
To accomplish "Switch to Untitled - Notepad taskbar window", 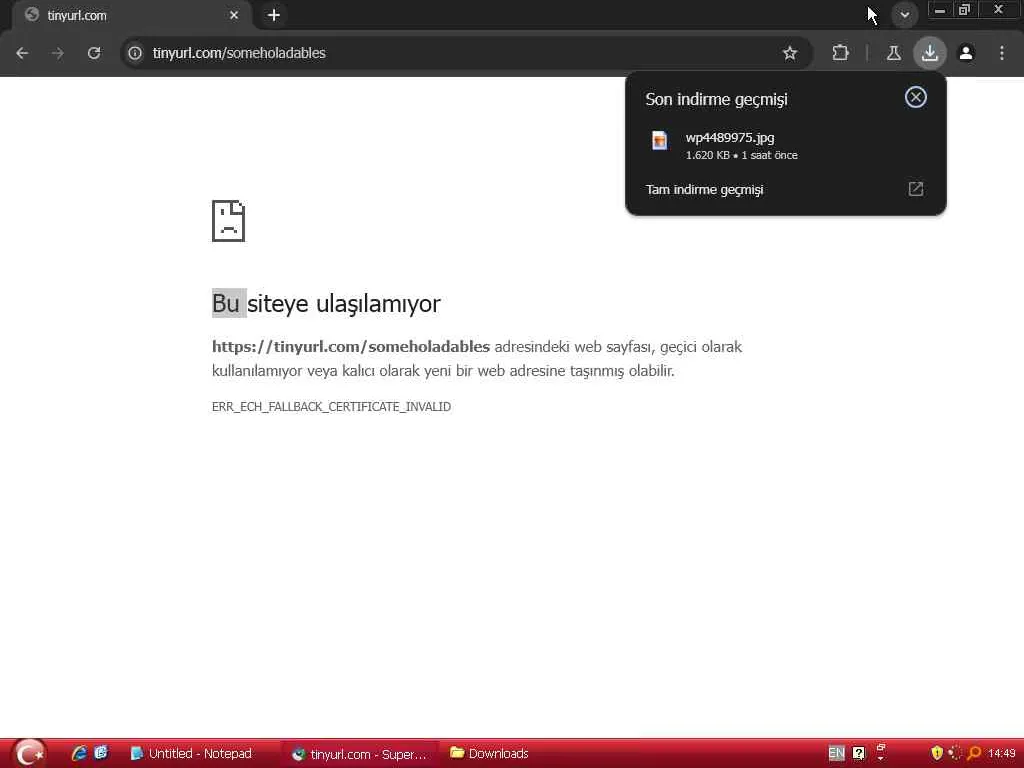I will pyautogui.click(x=191, y=754).
